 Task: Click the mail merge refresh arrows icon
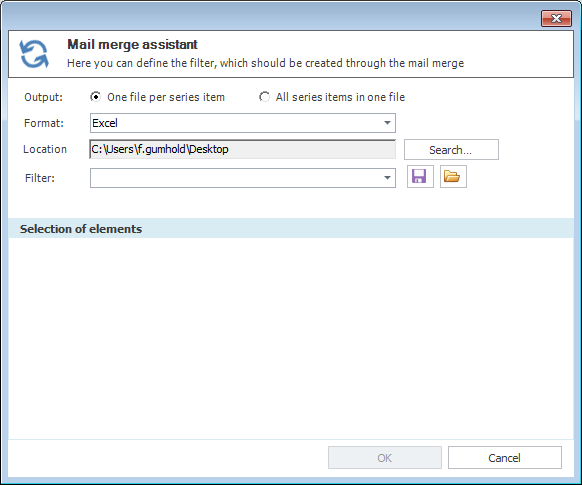34,54
